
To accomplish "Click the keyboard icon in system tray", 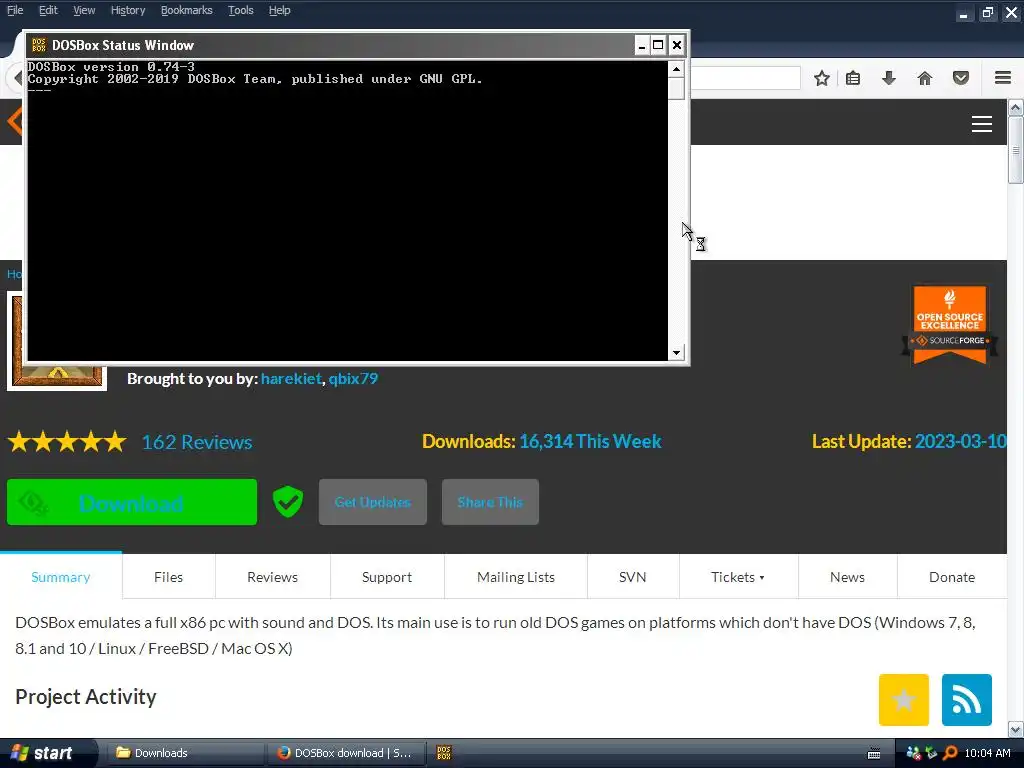I will coord(874,754).
